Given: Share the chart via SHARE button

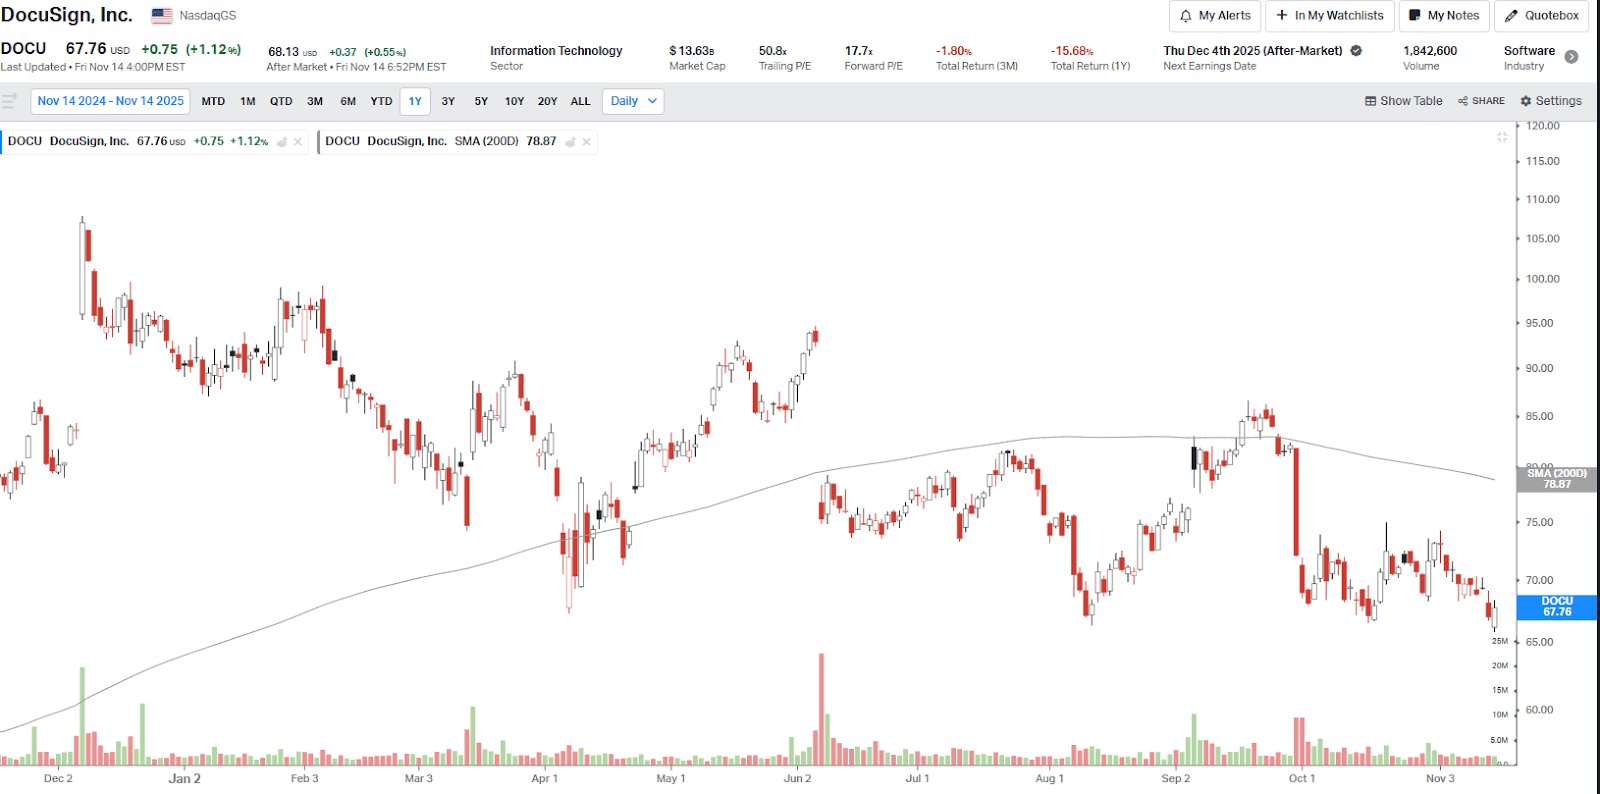Looking at the screenshot, I should (1481, 101).
